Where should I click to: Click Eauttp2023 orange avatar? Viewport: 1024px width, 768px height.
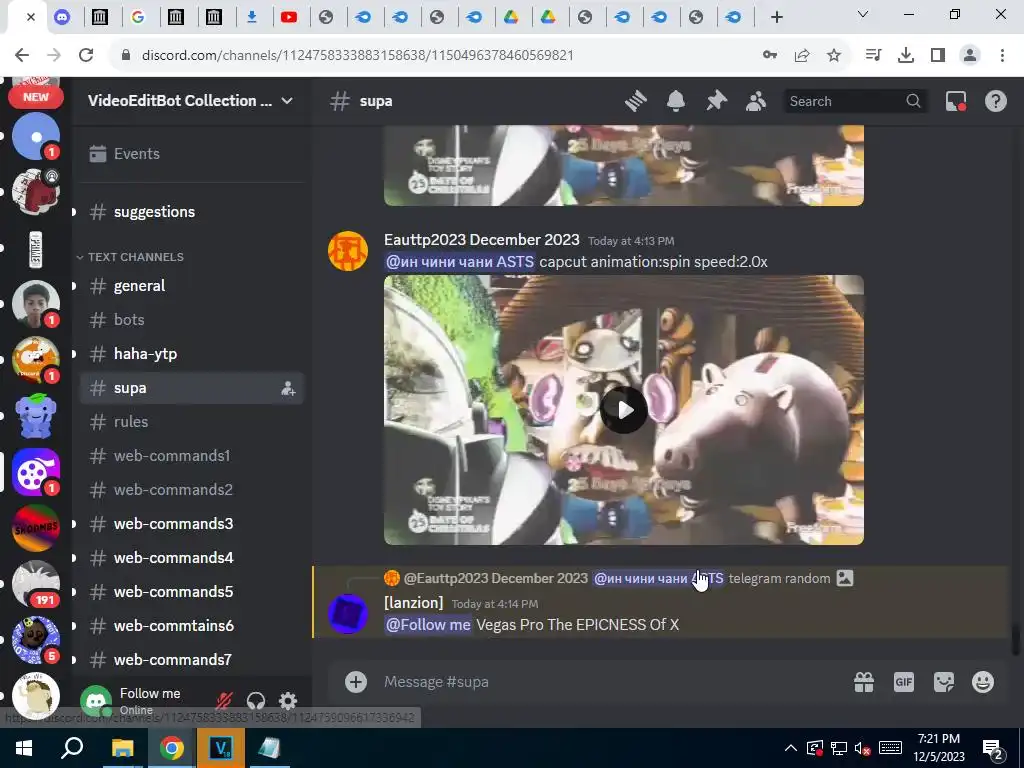[348, 251]
